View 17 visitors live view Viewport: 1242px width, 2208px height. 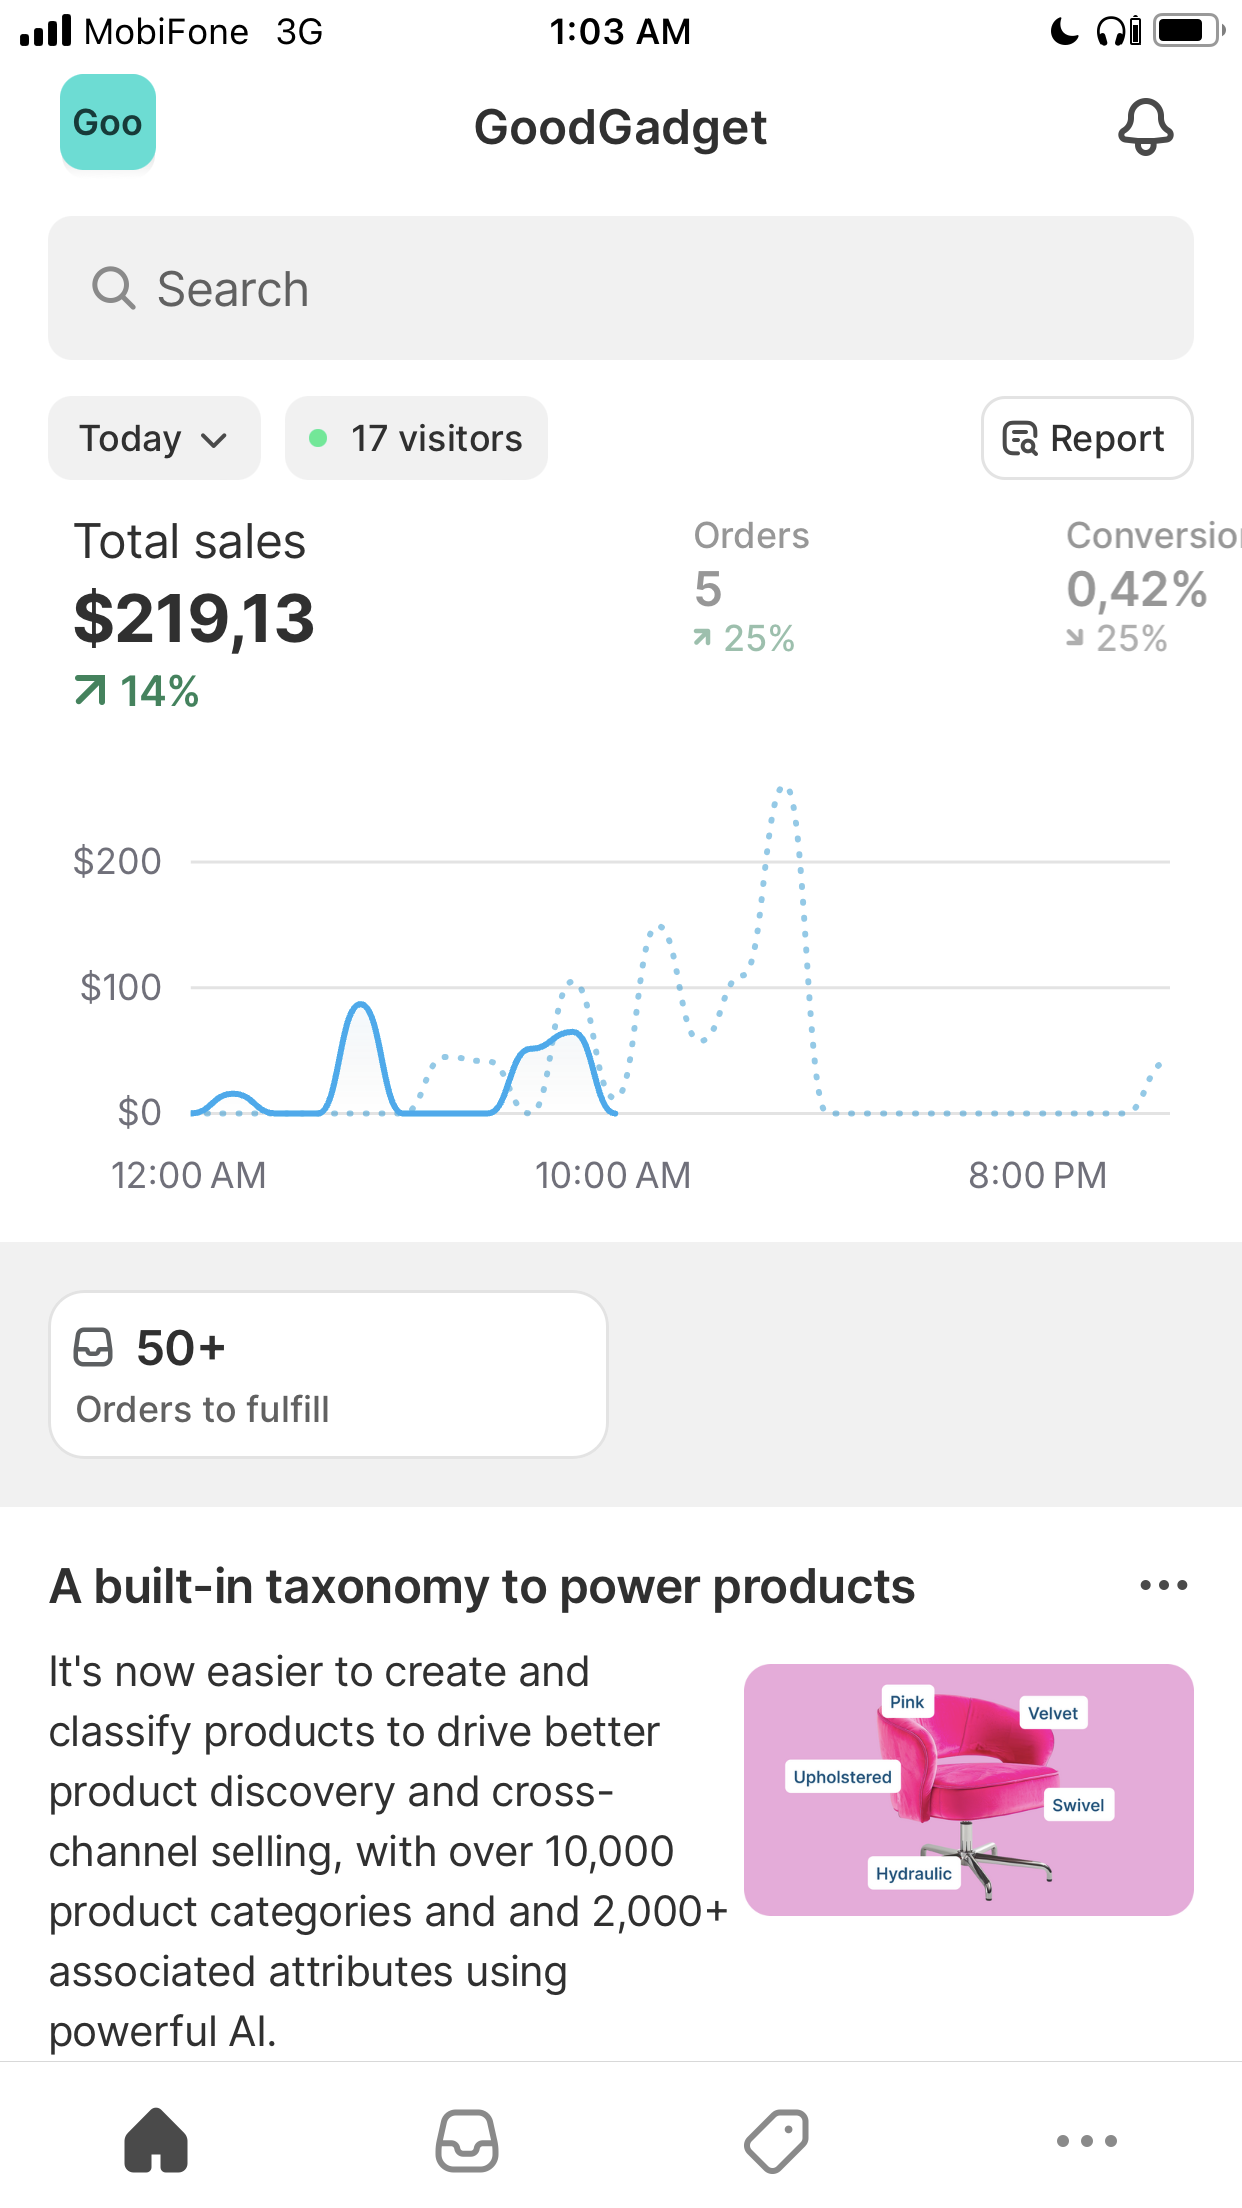[x=416, y=438]
